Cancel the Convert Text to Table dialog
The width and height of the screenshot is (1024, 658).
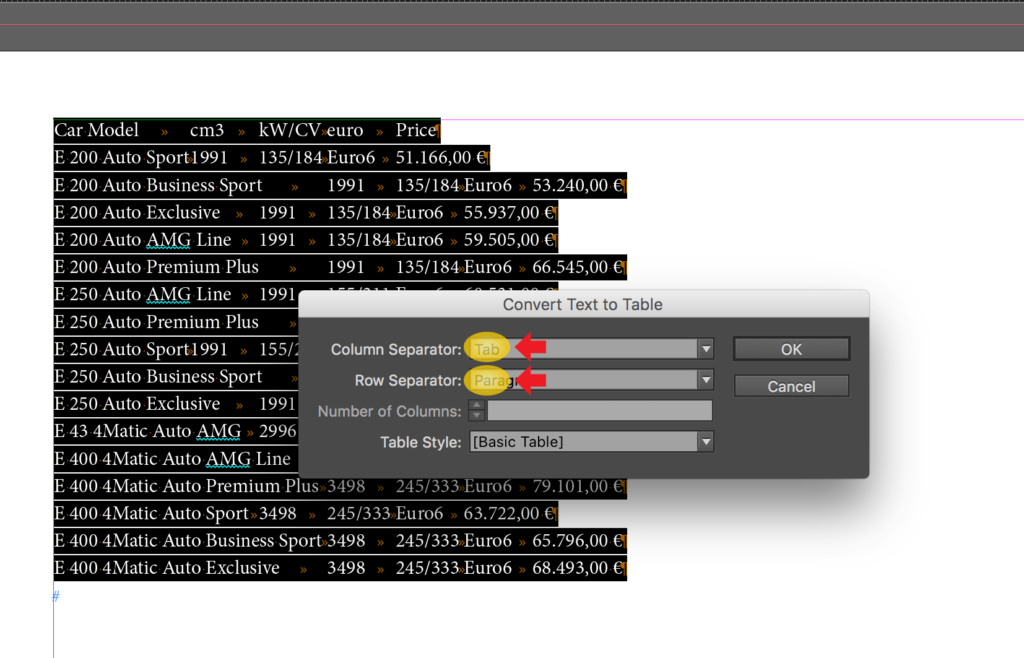pyautogui.click(x=791, y=385)
